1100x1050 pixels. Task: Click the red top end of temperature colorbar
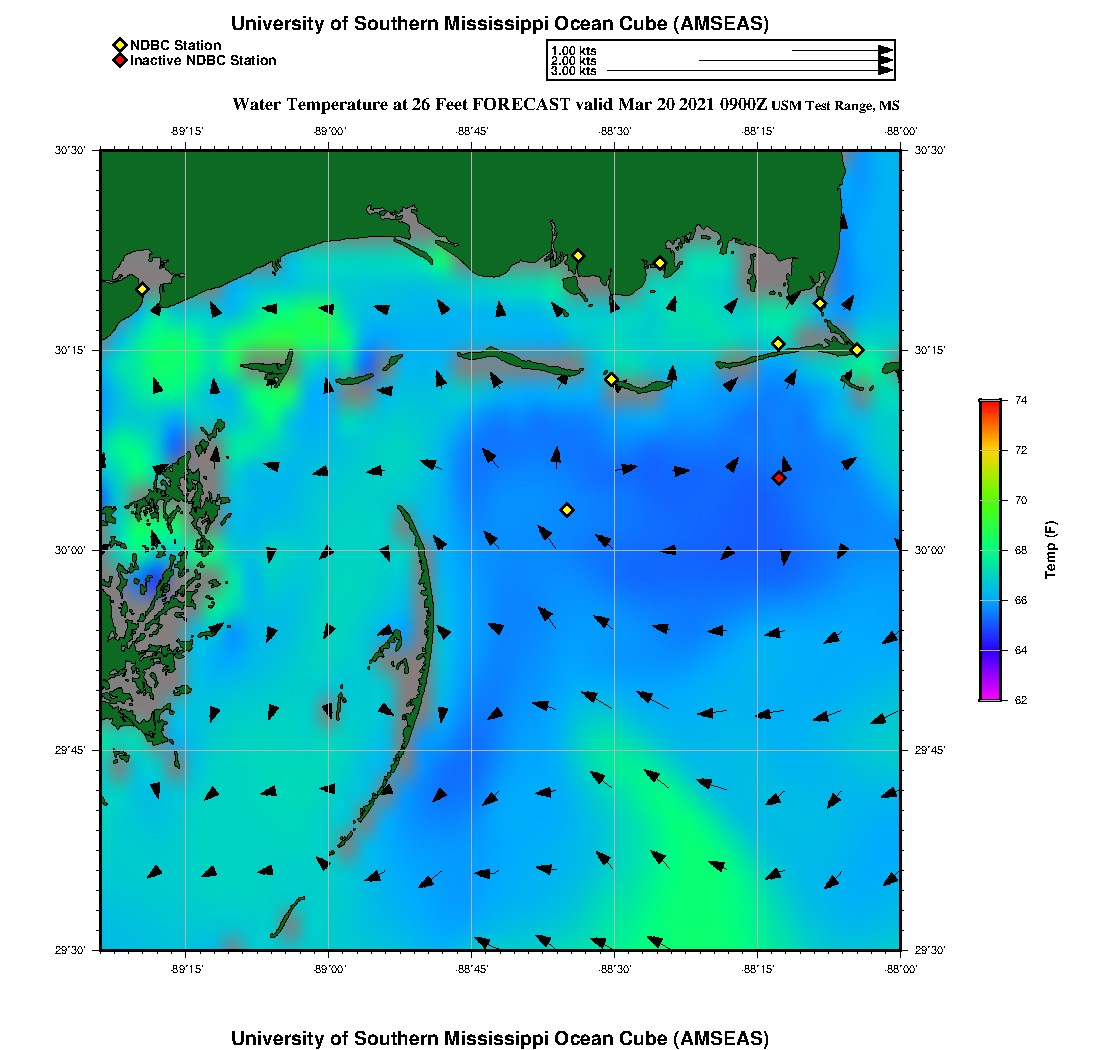coord(989,403)
